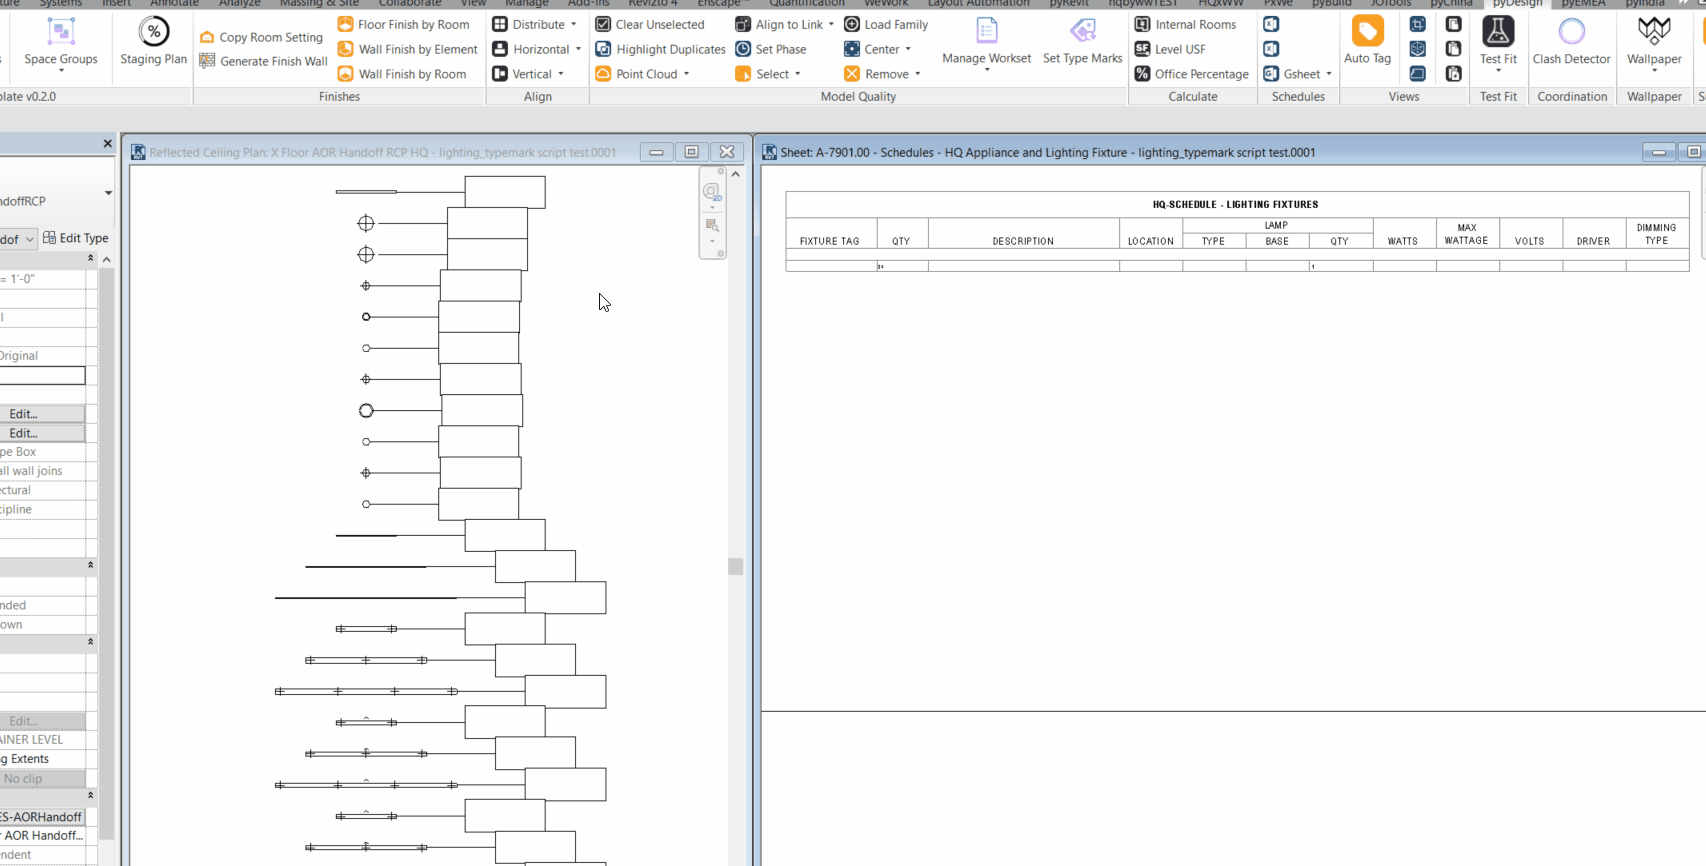Viewport: 1706px width, 866px height.
Task: Click the HQ-SCHEDULE - LIGHTING FIXTURES title
Action: [x=1235, y=204]
